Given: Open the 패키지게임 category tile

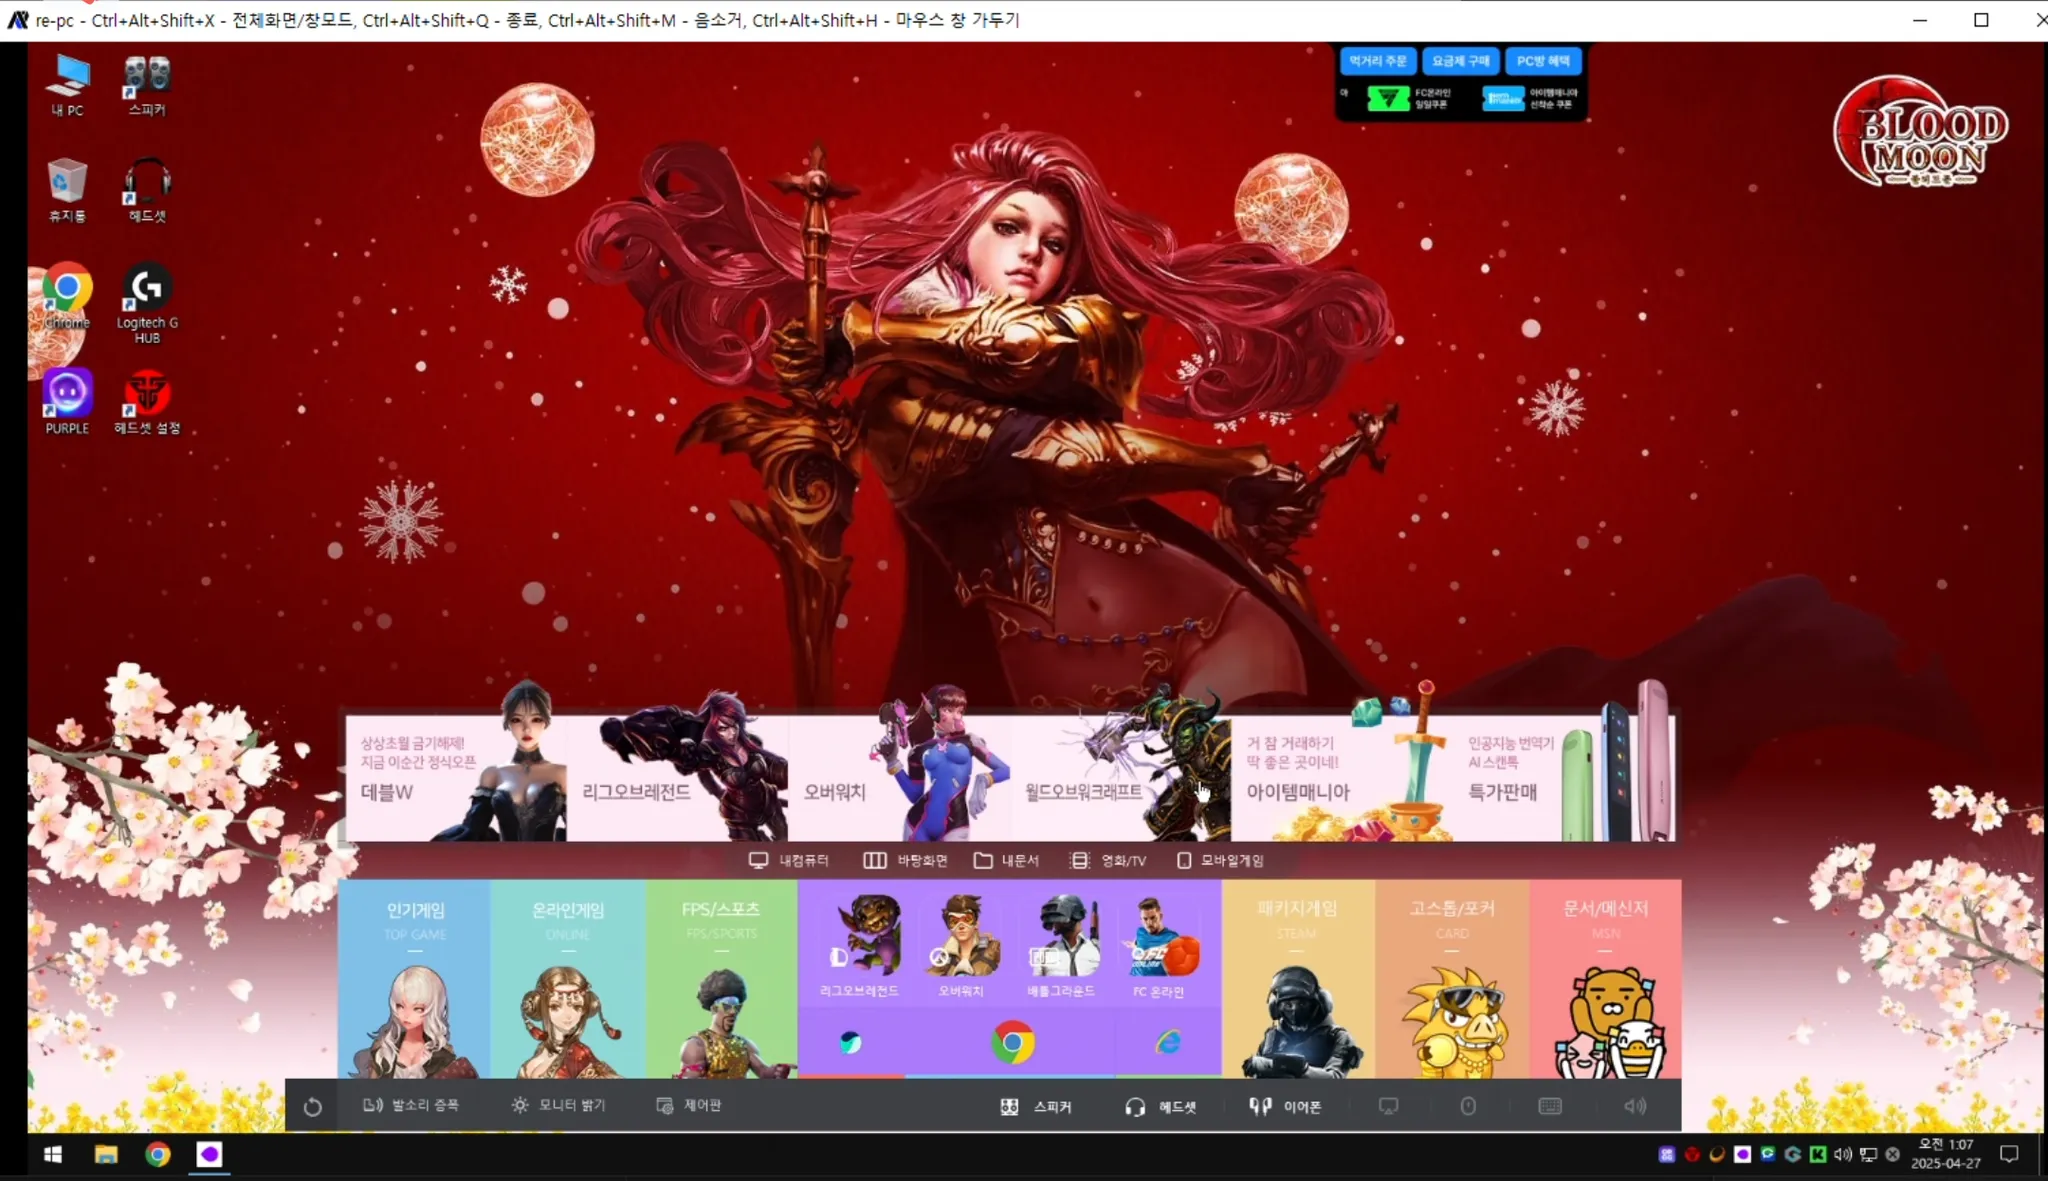Looking at the screenshot, I should pos(1298,978).
